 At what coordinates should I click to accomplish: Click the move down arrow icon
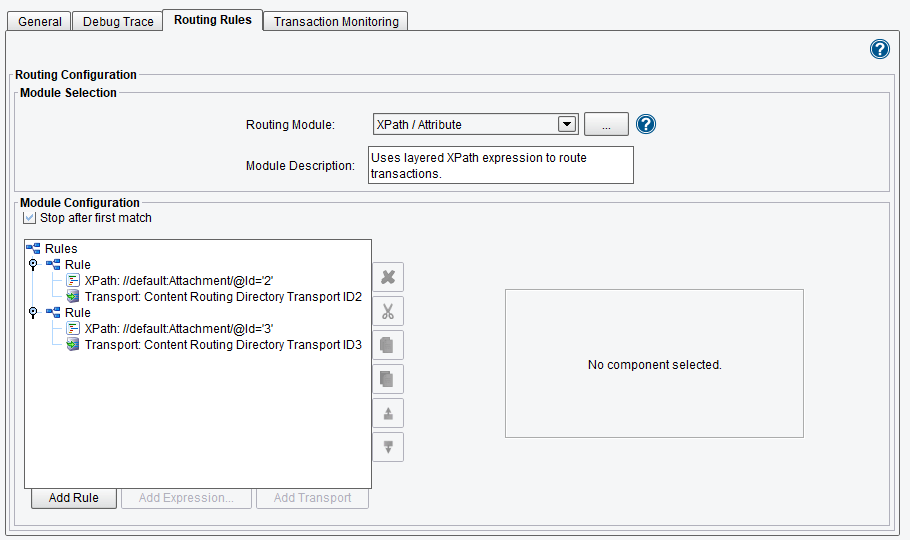pyautogui.click(x=388, y=447)
